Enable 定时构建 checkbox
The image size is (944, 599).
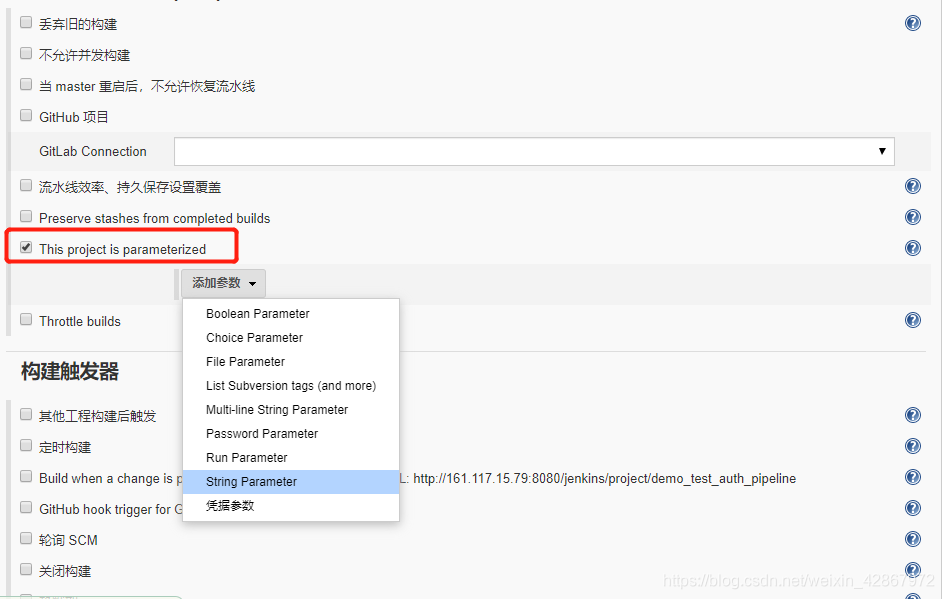click(26, 445)
